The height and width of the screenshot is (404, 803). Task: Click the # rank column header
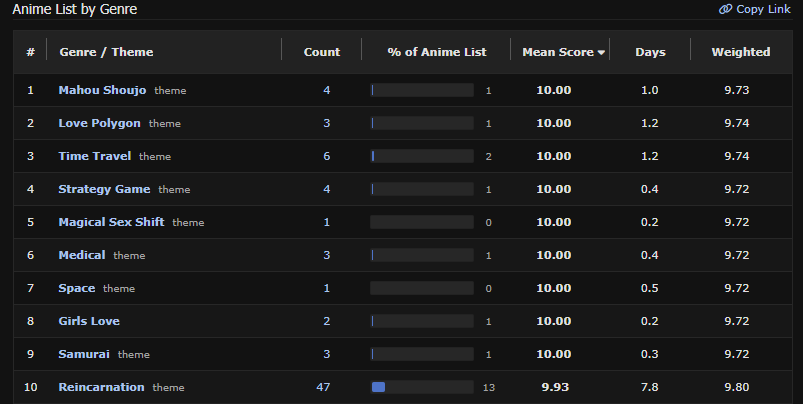[31, 52]
